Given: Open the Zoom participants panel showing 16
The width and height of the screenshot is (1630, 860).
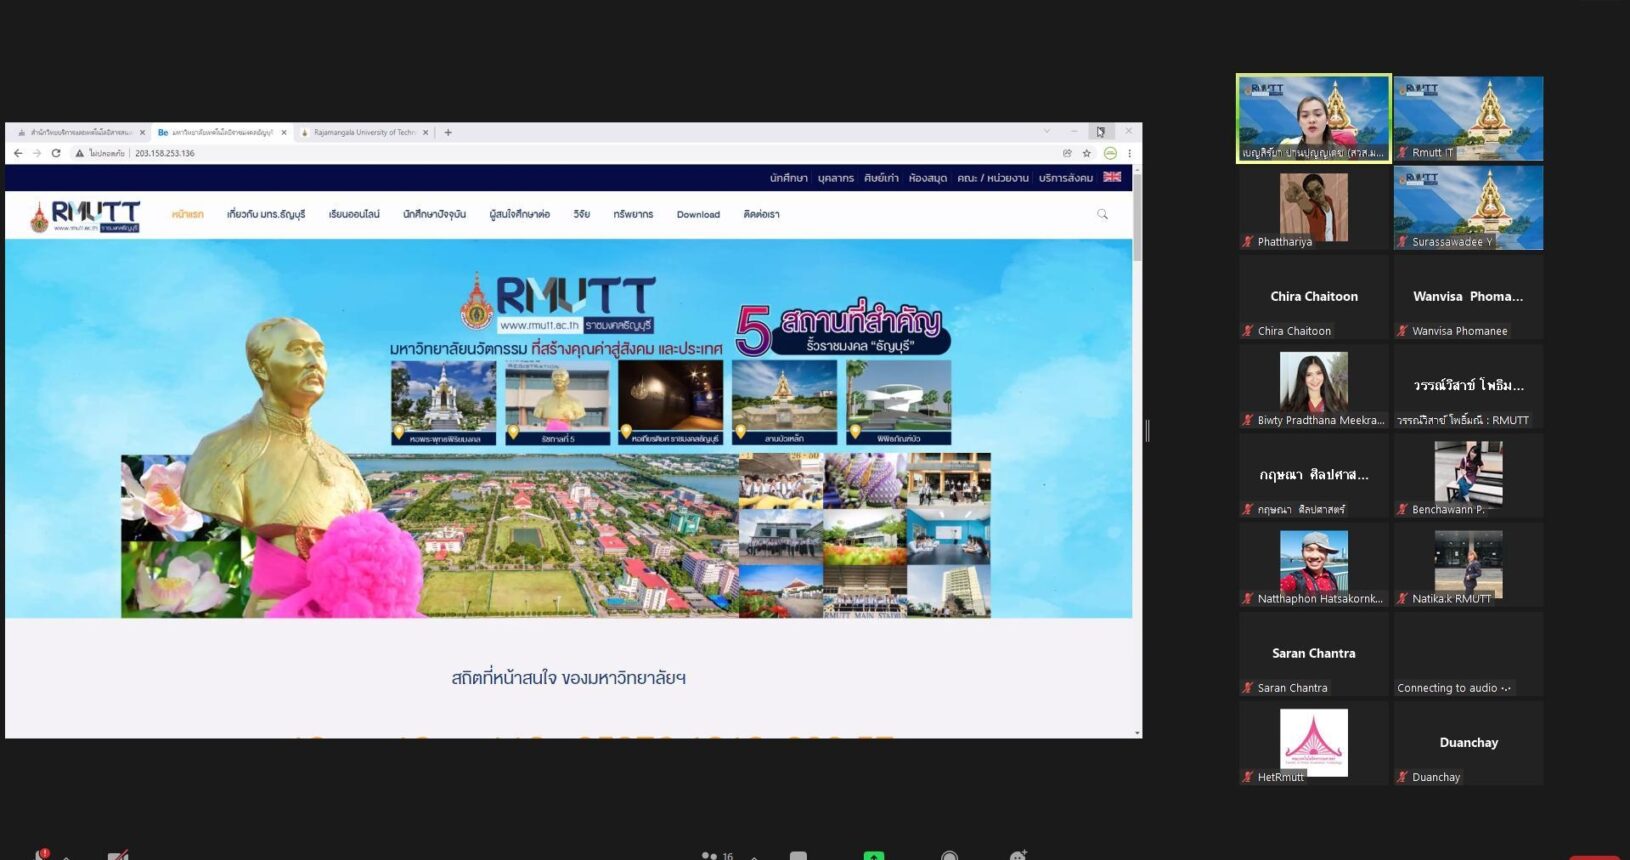Looking at the screenshot, I should (718, 855).
